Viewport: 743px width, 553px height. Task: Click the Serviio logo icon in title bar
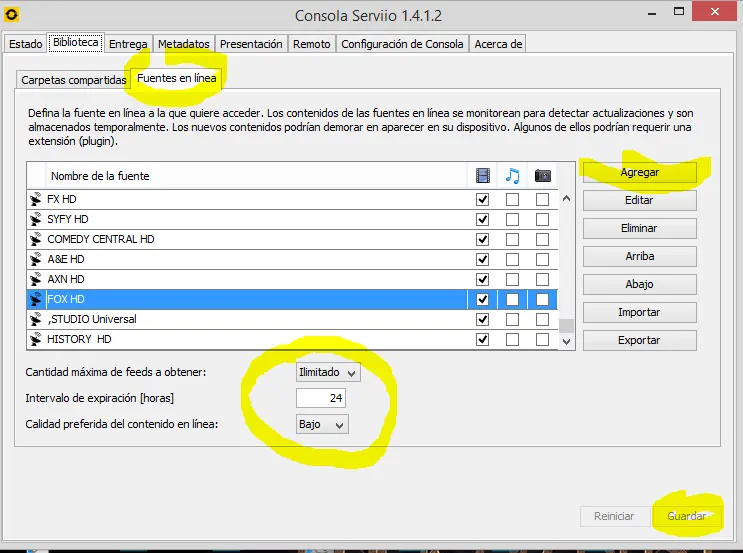coord(11,14)
